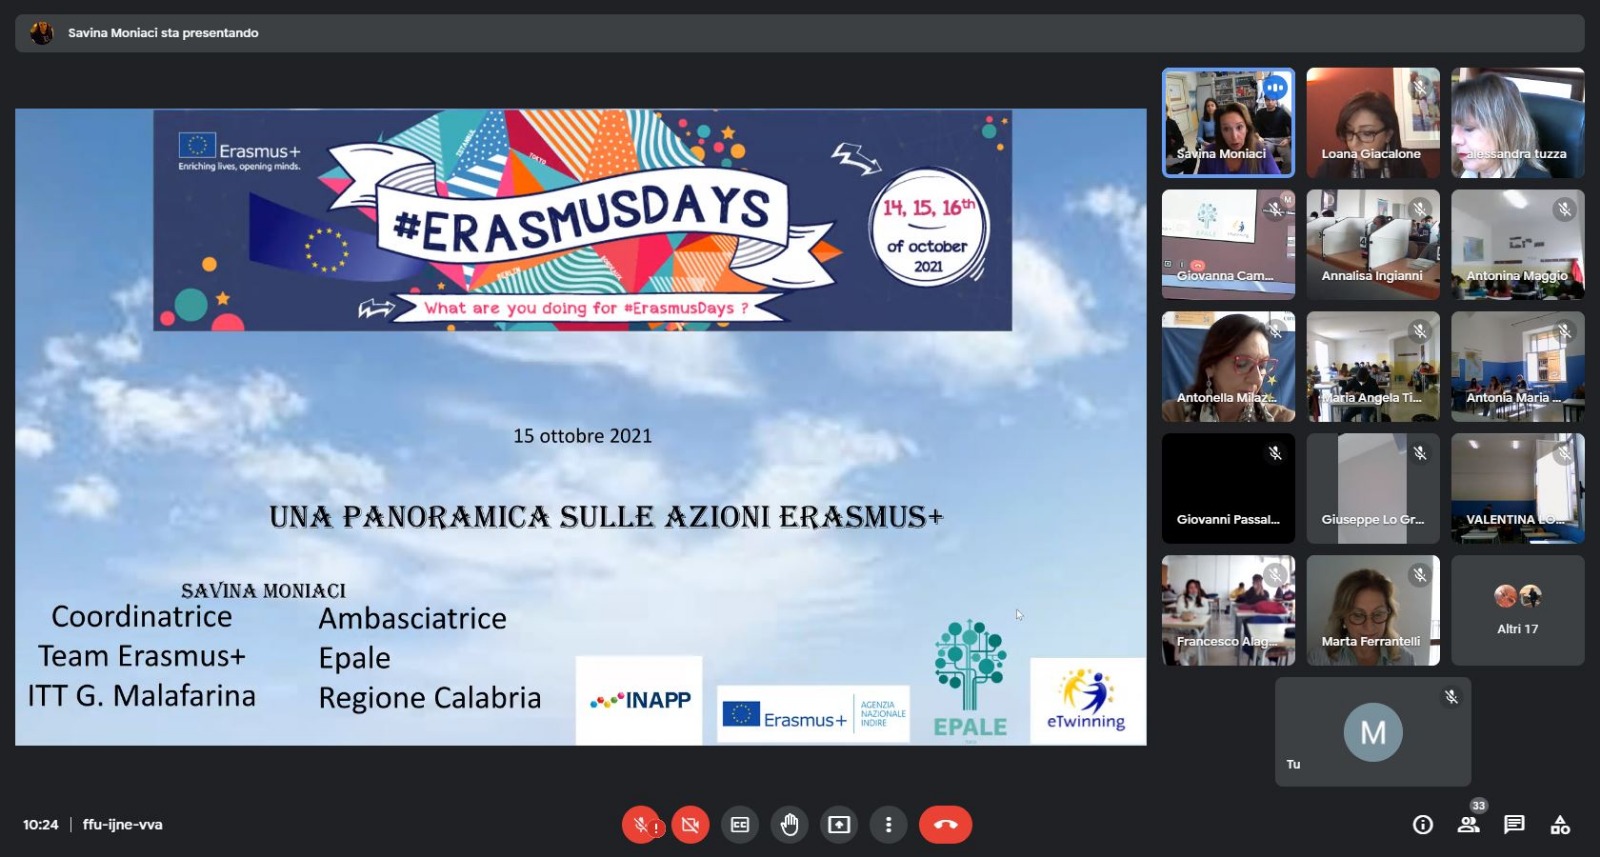Screen dimensions: 1600x857
Task: Click 'Savina Moniaci sta presentando' banner text
Action: (163, 33)
